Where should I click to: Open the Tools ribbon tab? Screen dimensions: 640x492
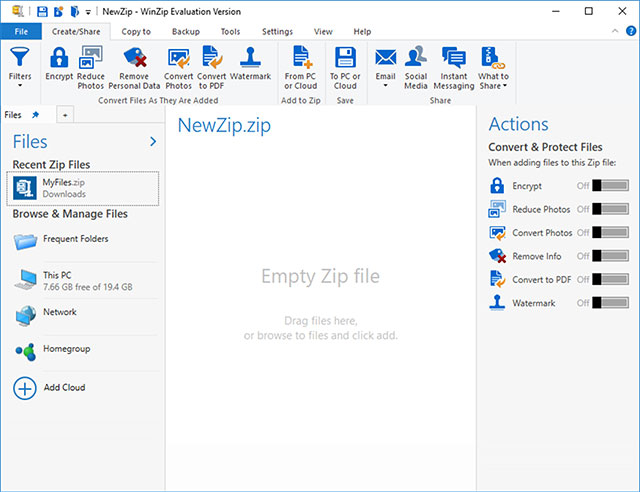[230, 31]
